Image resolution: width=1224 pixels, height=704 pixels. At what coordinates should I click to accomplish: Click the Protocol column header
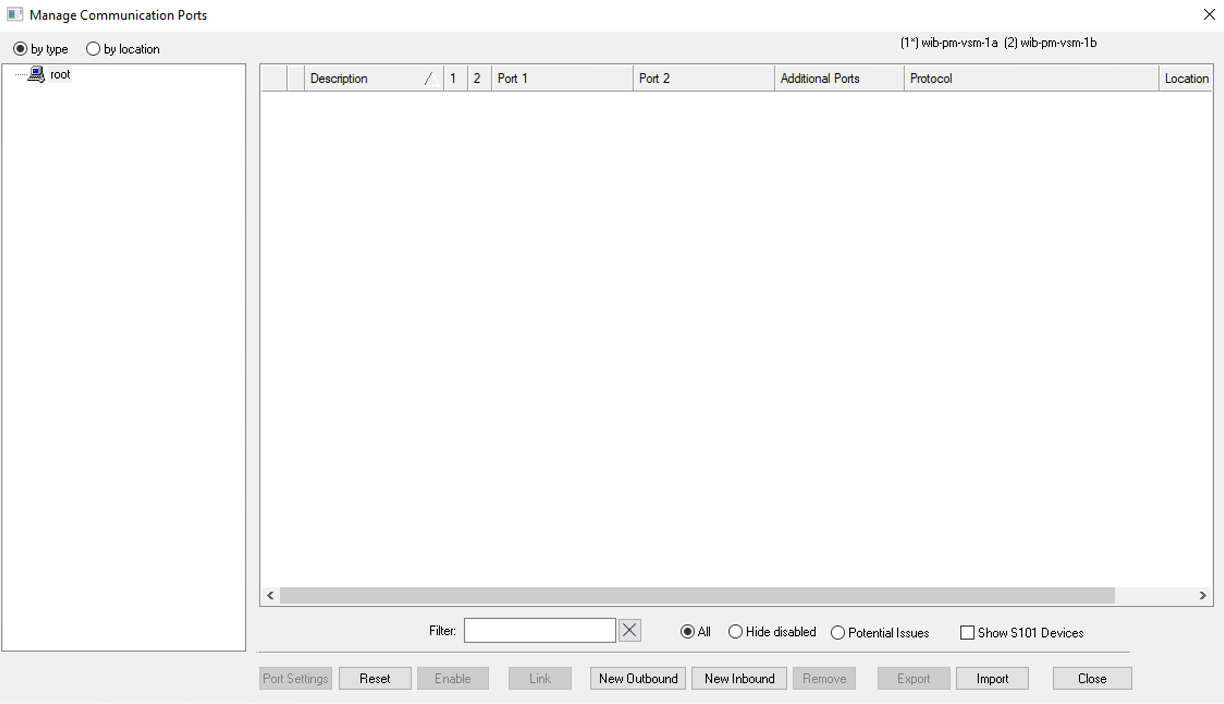pos(1030,79)
